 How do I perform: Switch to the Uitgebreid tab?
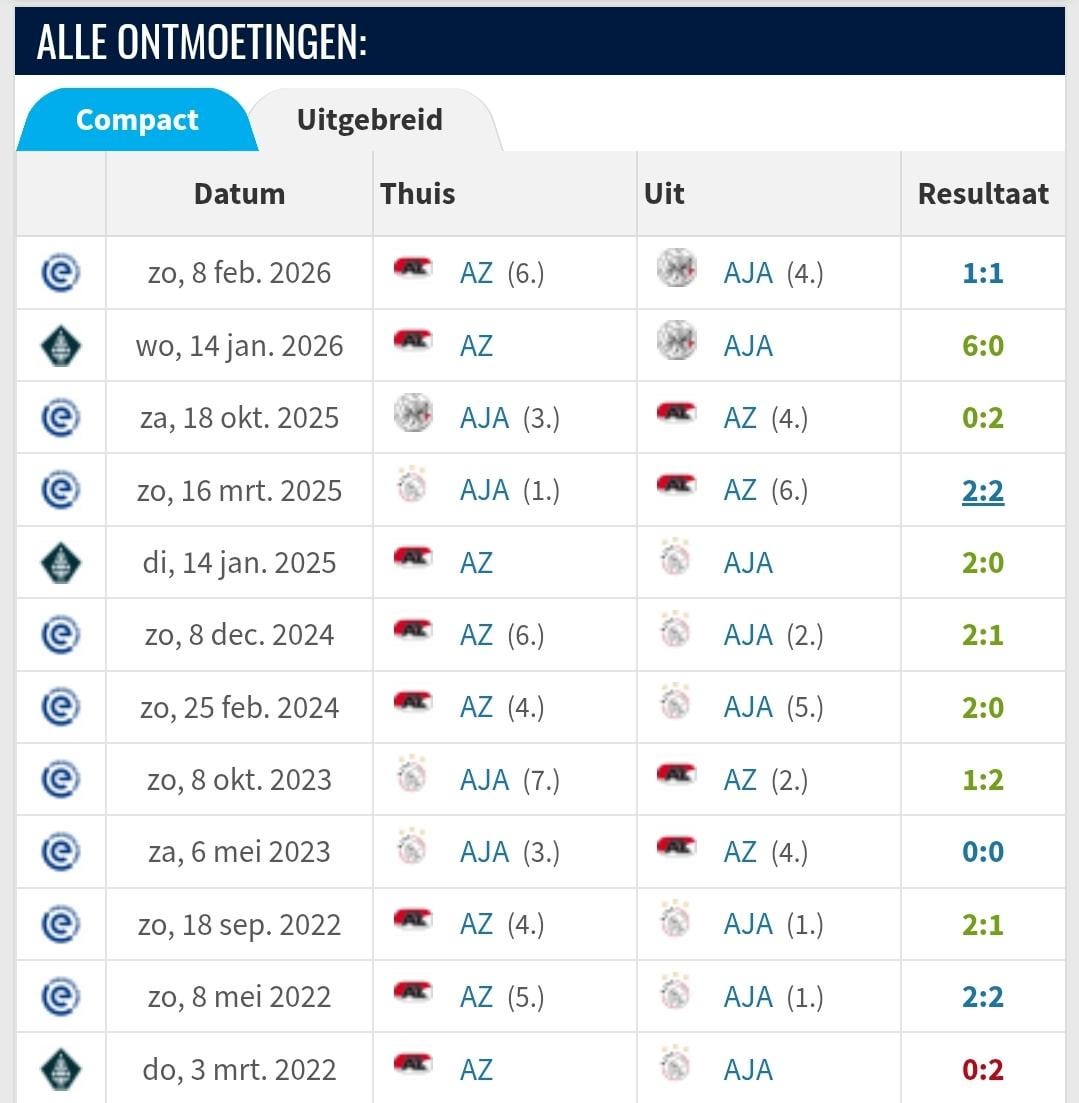[x=370, y=120]
